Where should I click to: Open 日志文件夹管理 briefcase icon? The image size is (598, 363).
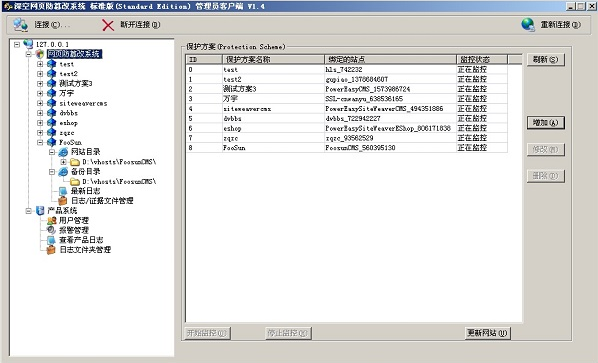coord(51,250)
